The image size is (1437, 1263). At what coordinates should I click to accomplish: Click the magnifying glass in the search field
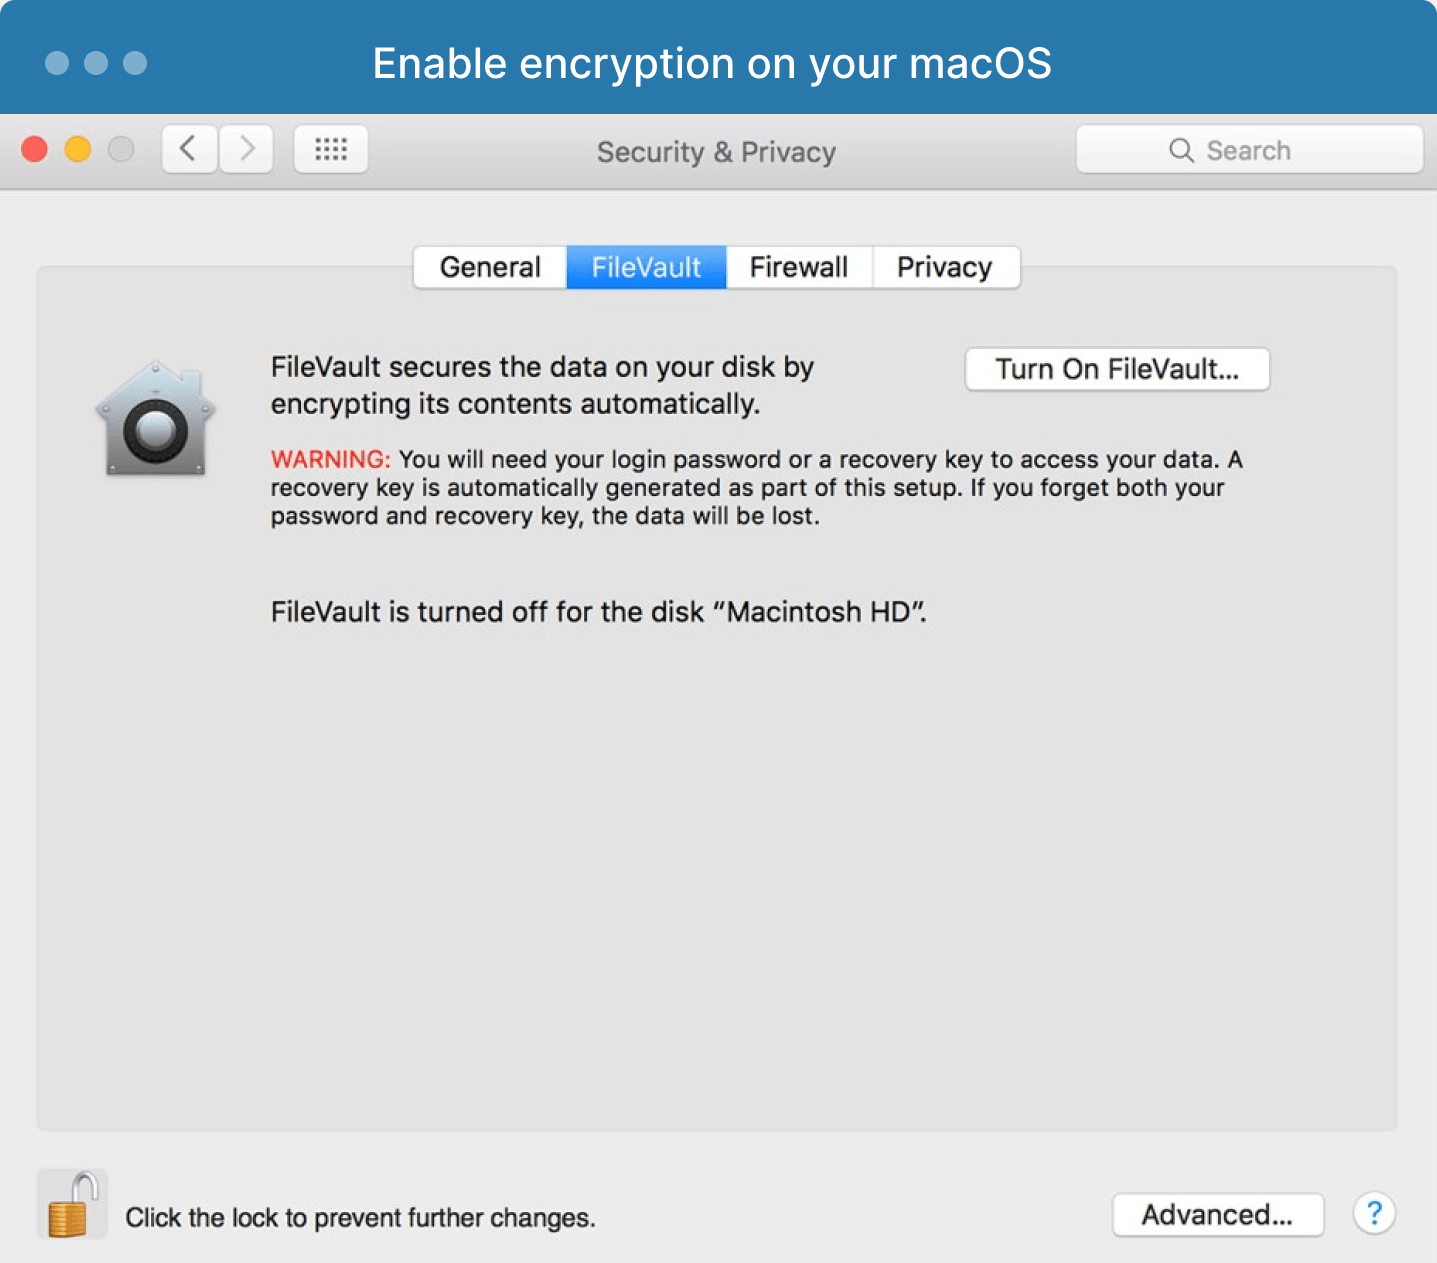1181,150
